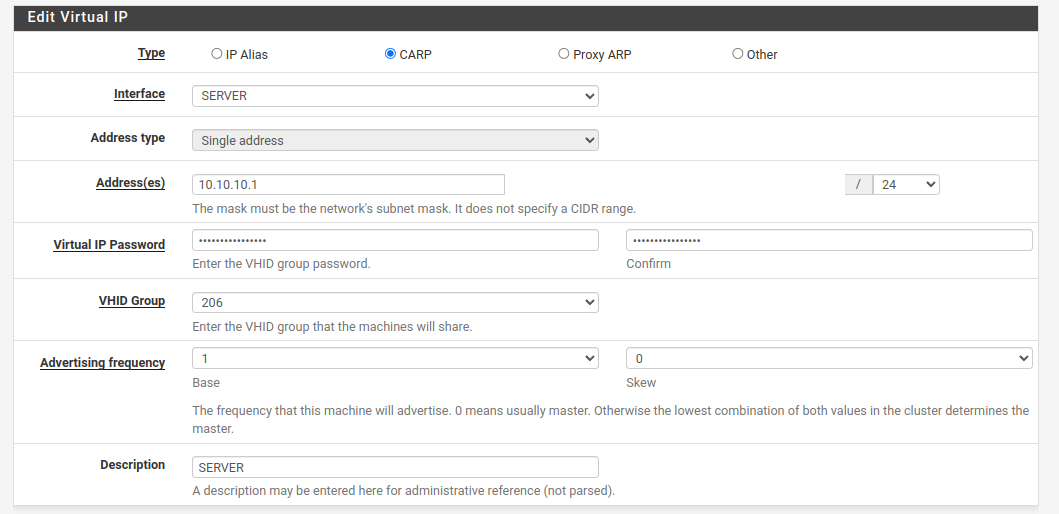Click the Virtual IP Password label
This screenshot has width=1059, height=514.
(x=109, y=245)
